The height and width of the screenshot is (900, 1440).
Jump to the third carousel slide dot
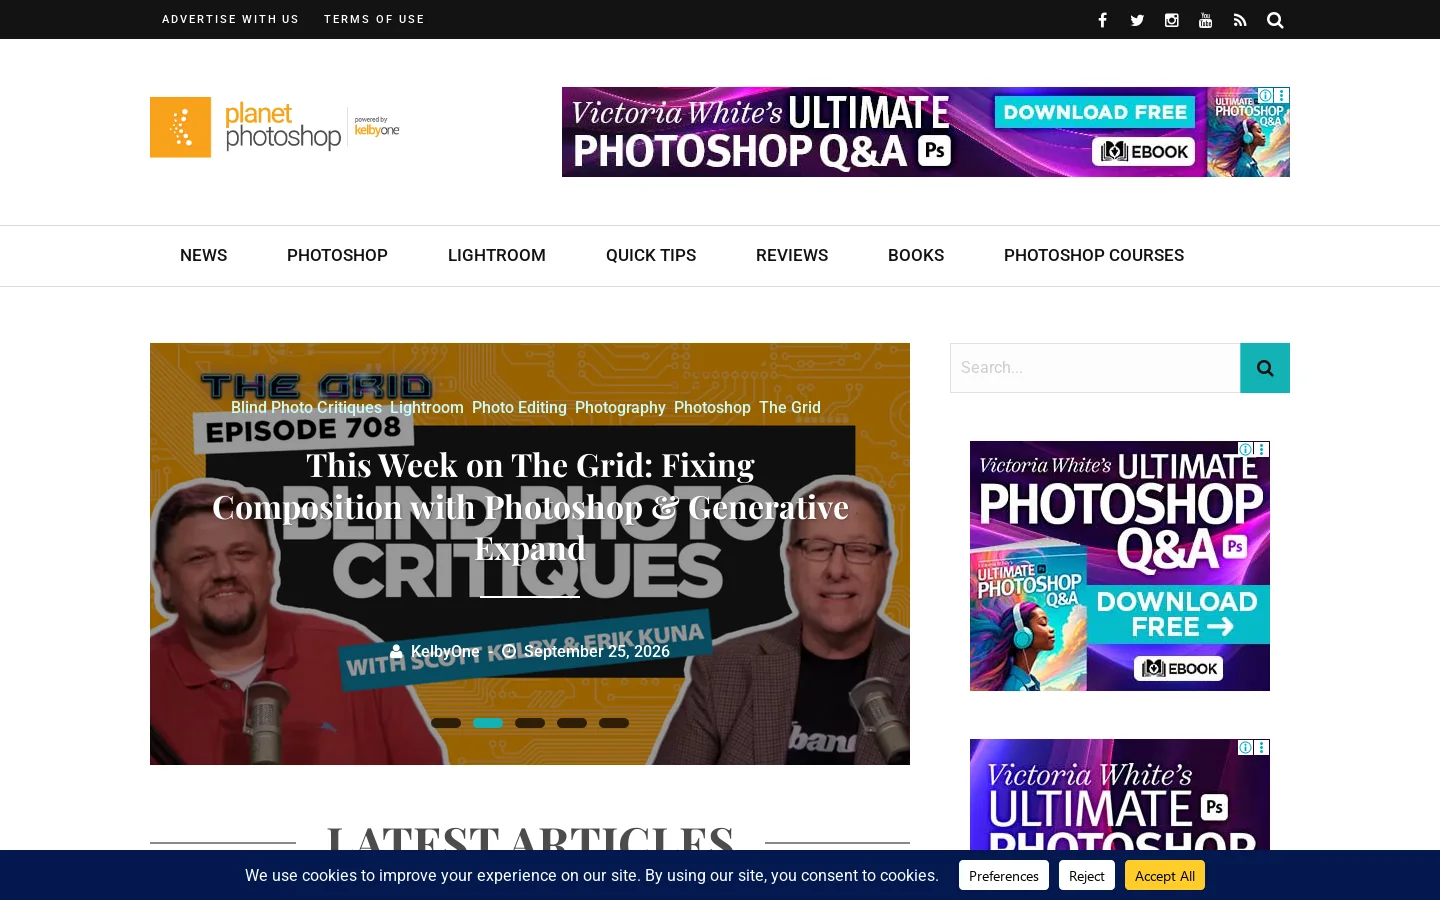[x=530, y=723]
